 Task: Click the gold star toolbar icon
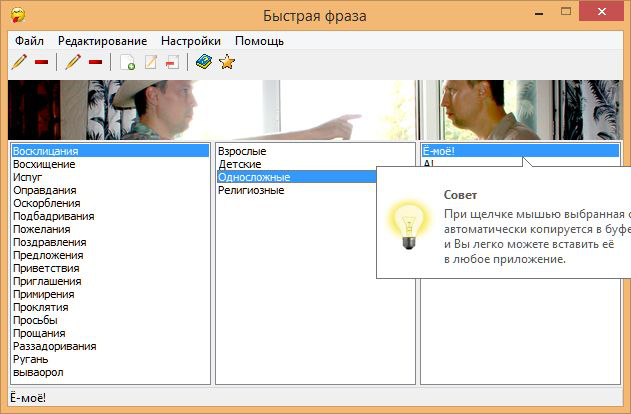227,62
